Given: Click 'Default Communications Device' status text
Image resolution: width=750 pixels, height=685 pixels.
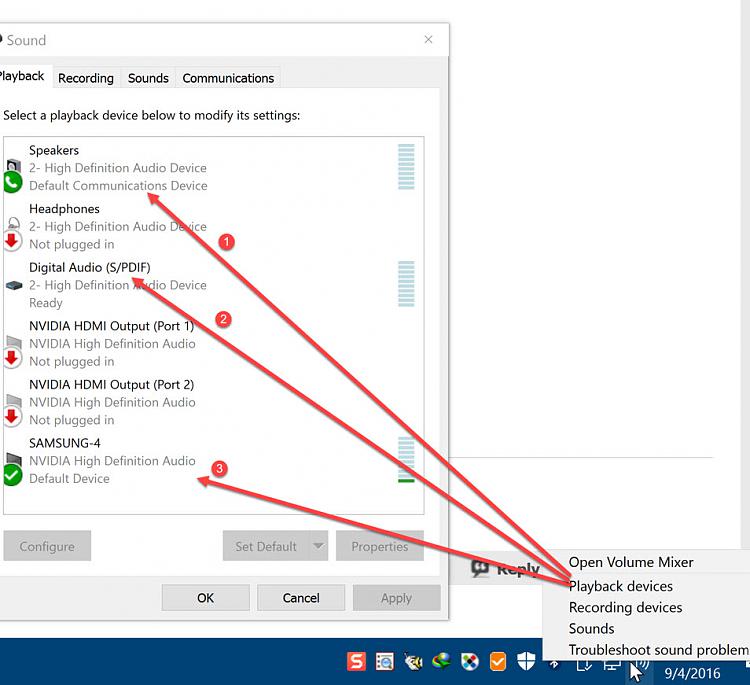Looking at the screenshot, I should point(118,186).
